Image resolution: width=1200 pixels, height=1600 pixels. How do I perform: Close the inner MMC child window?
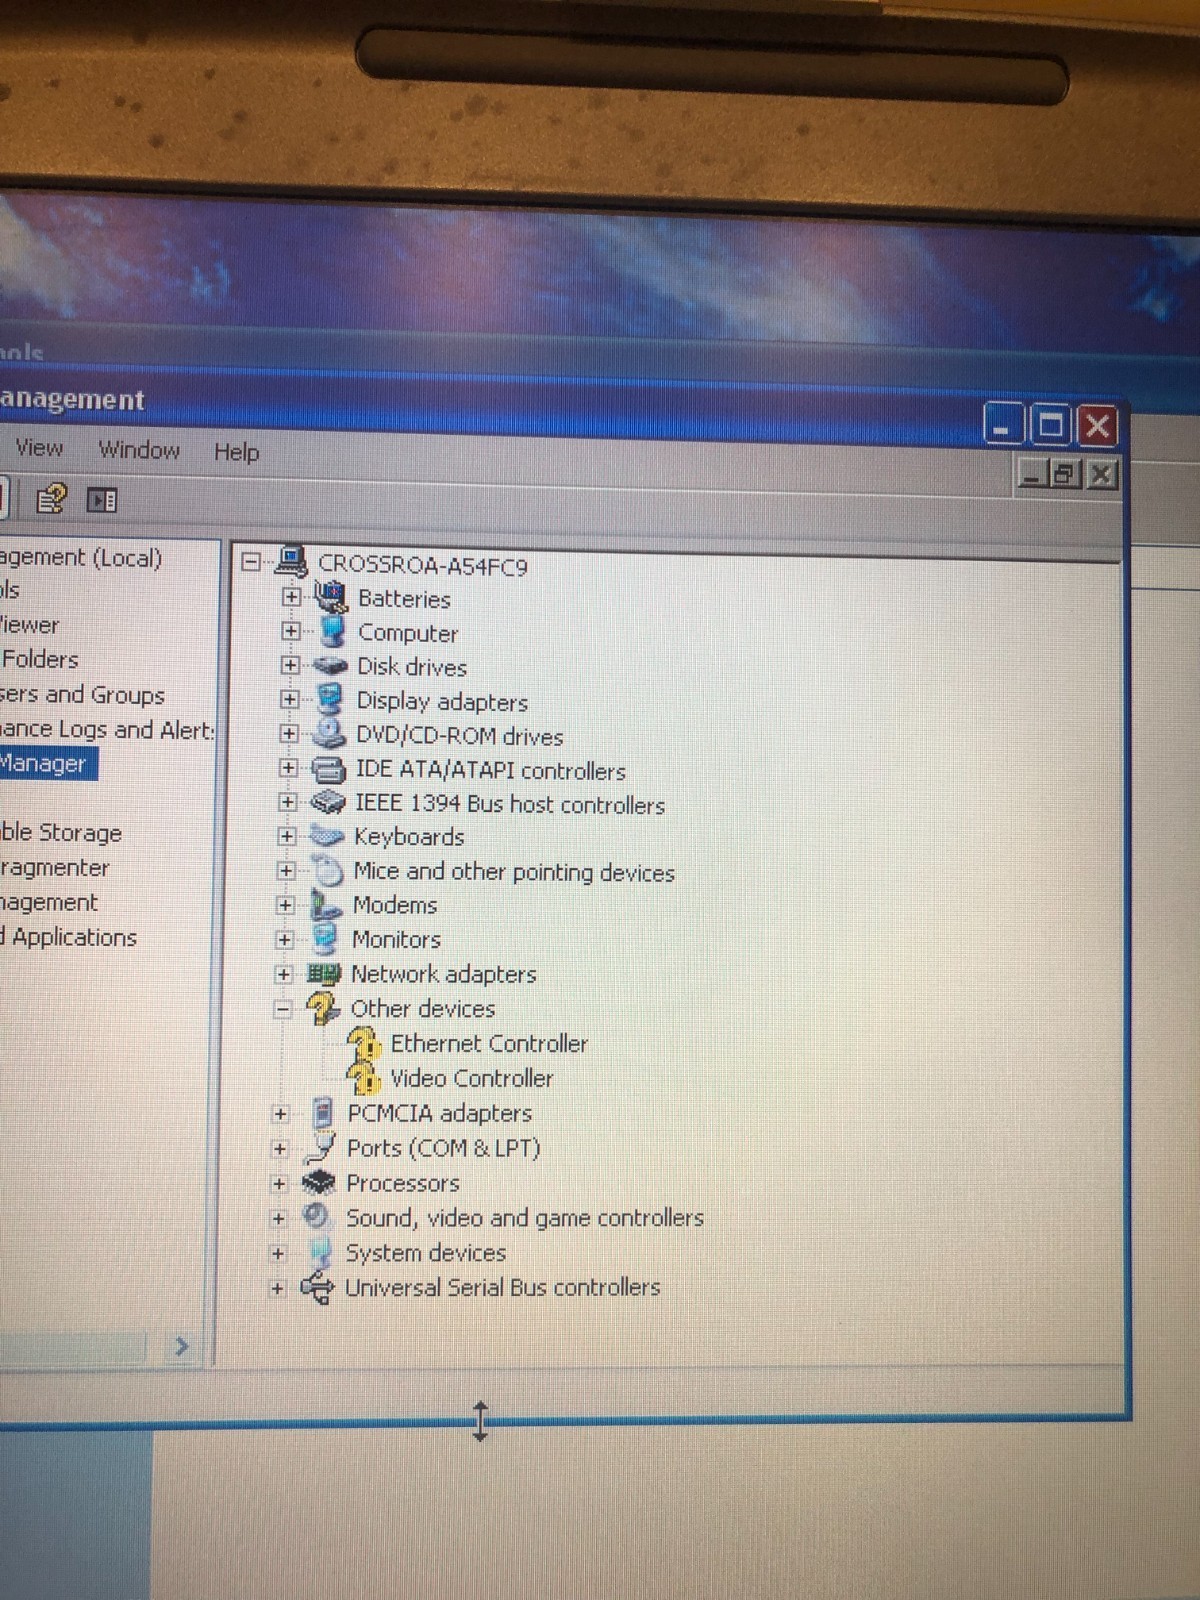pyautogui.click(x=1101, y=473)
